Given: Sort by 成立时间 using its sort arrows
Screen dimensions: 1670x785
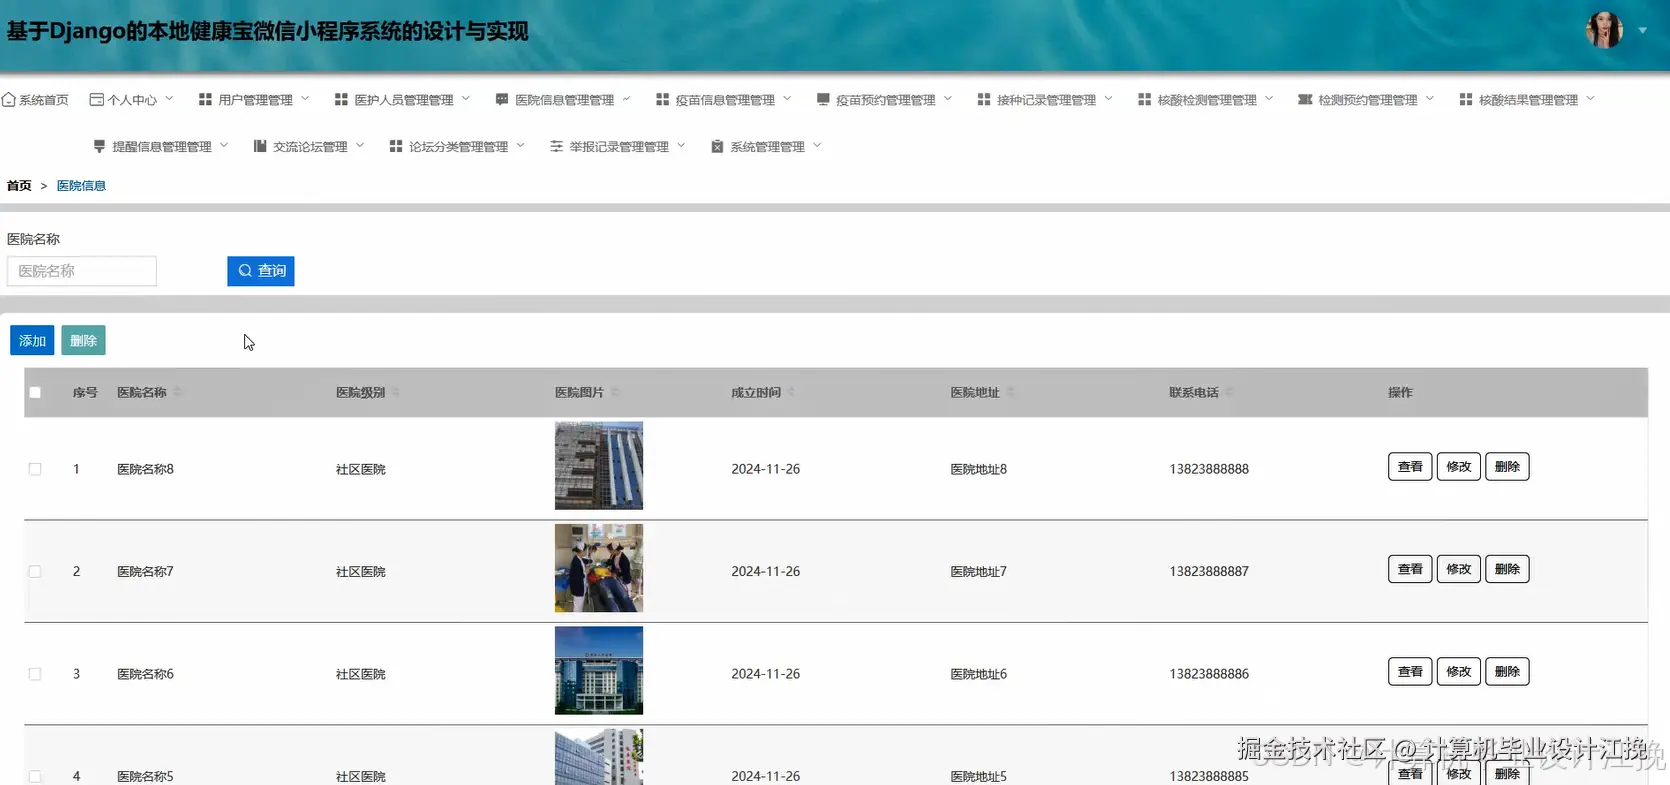Looking at the screenshot, I should click(791, 392).
